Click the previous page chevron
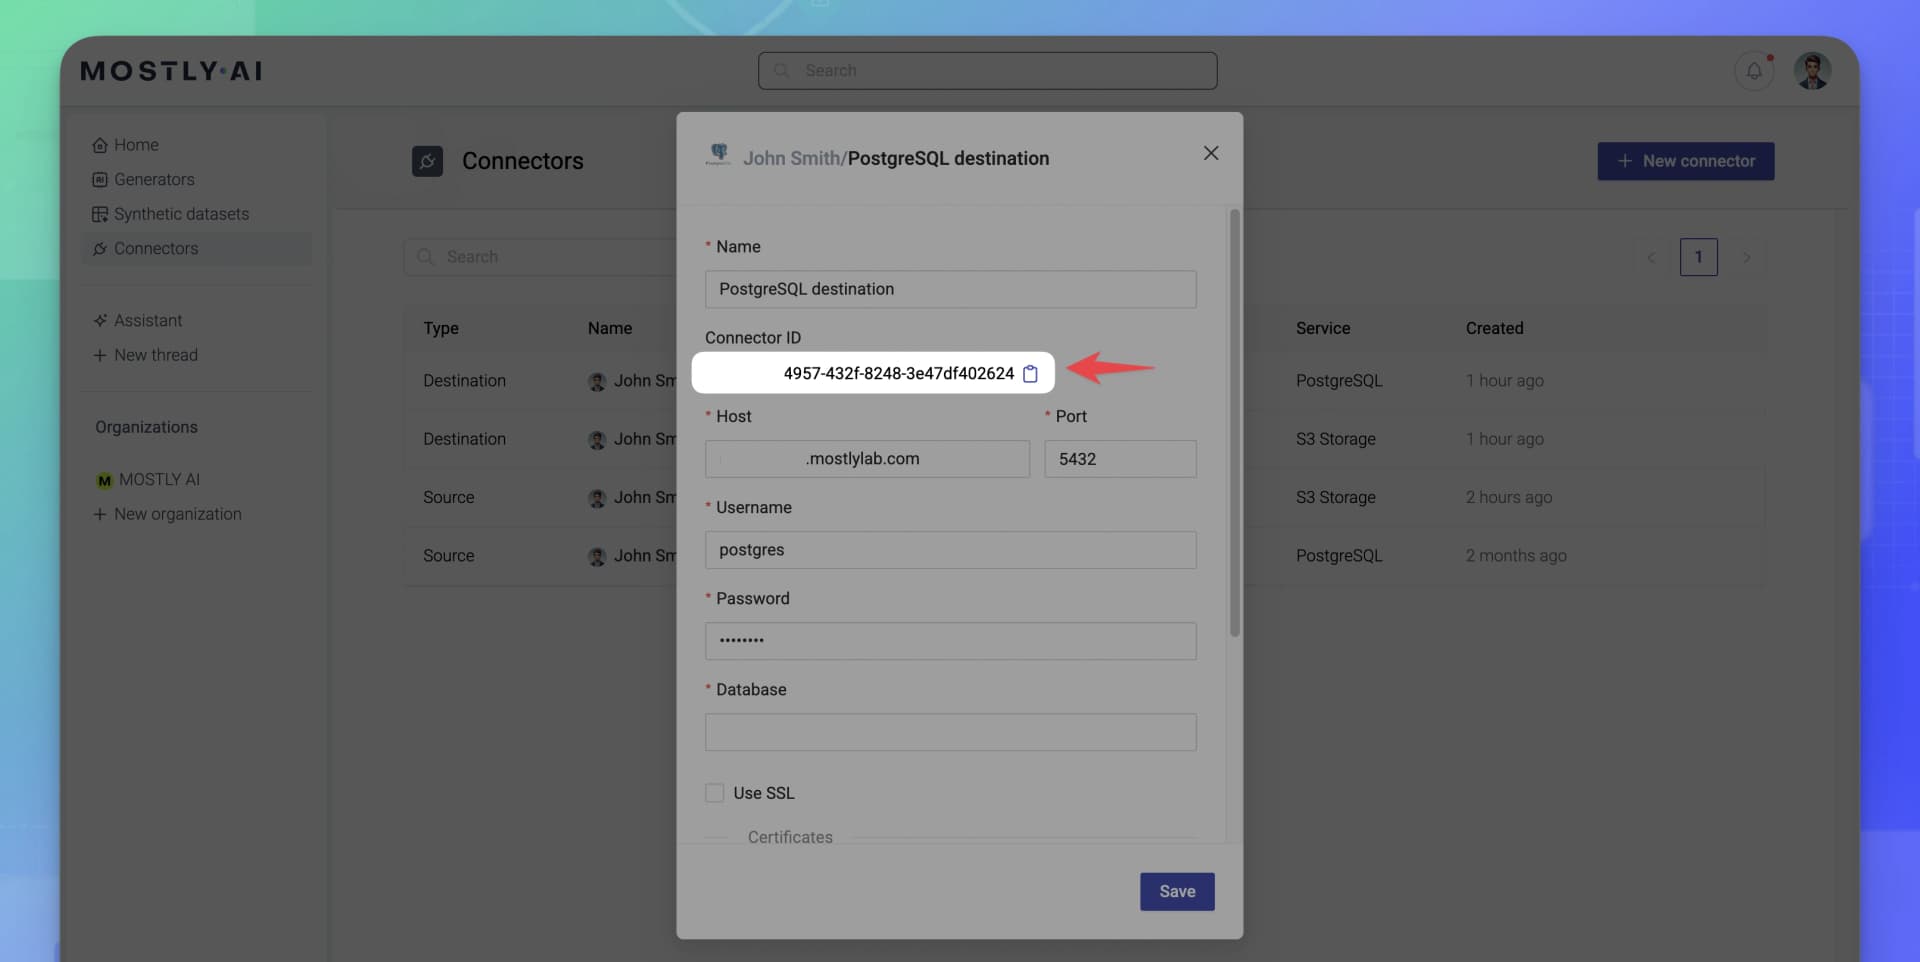 pyautogui.click(x=1651, y=257)
